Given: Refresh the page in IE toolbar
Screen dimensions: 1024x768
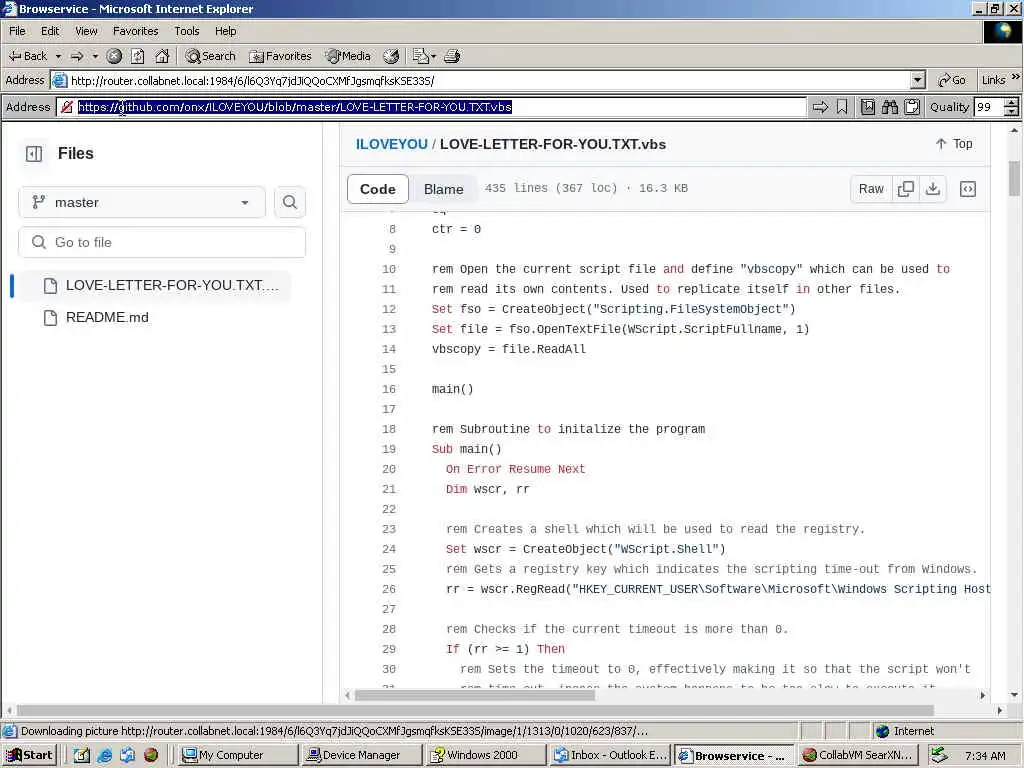Looking at the screenshot, I should pos(138,56).
